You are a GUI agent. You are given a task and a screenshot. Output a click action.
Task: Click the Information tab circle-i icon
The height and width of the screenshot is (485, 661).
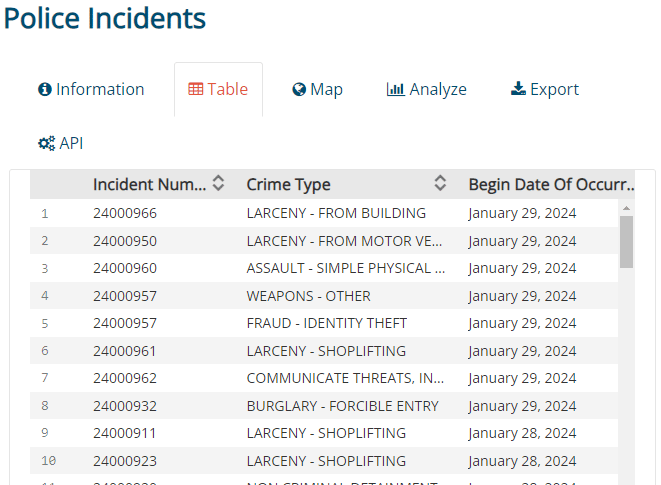coord(45,90)
